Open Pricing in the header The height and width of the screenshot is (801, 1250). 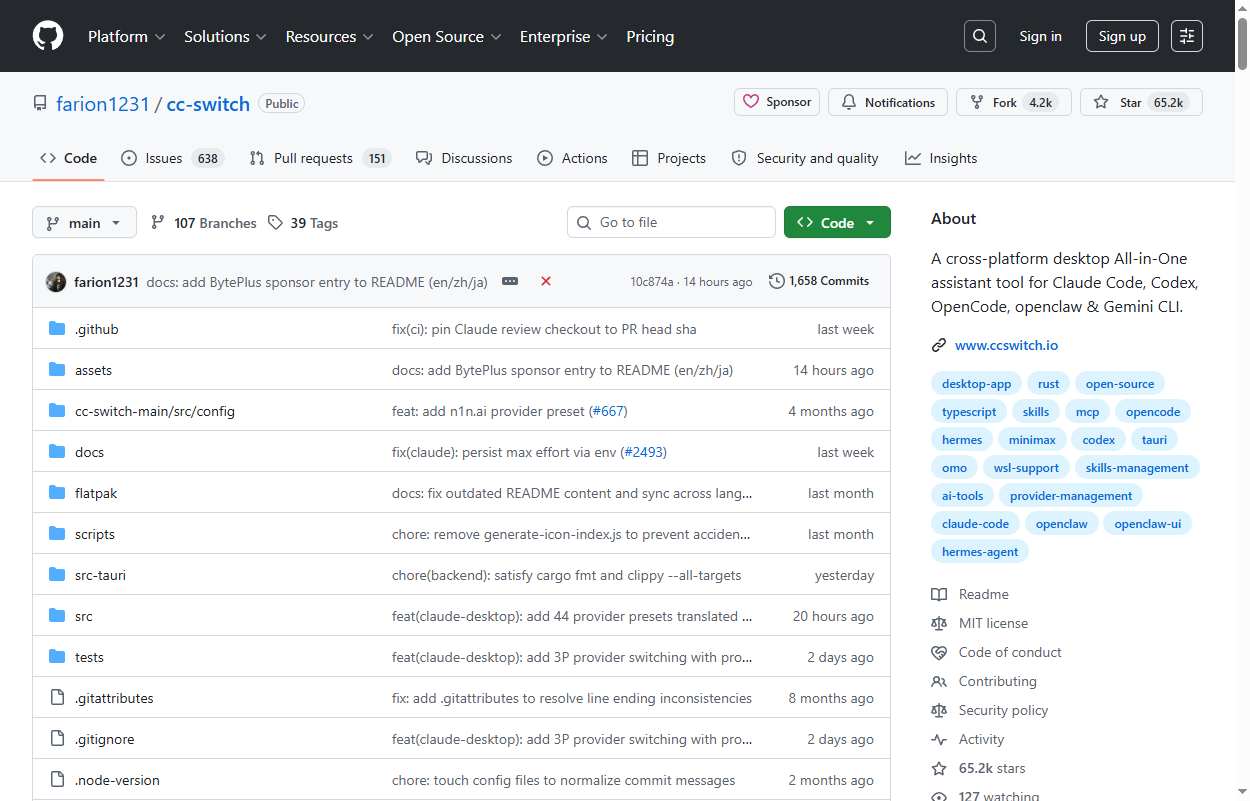pos(650,36)
